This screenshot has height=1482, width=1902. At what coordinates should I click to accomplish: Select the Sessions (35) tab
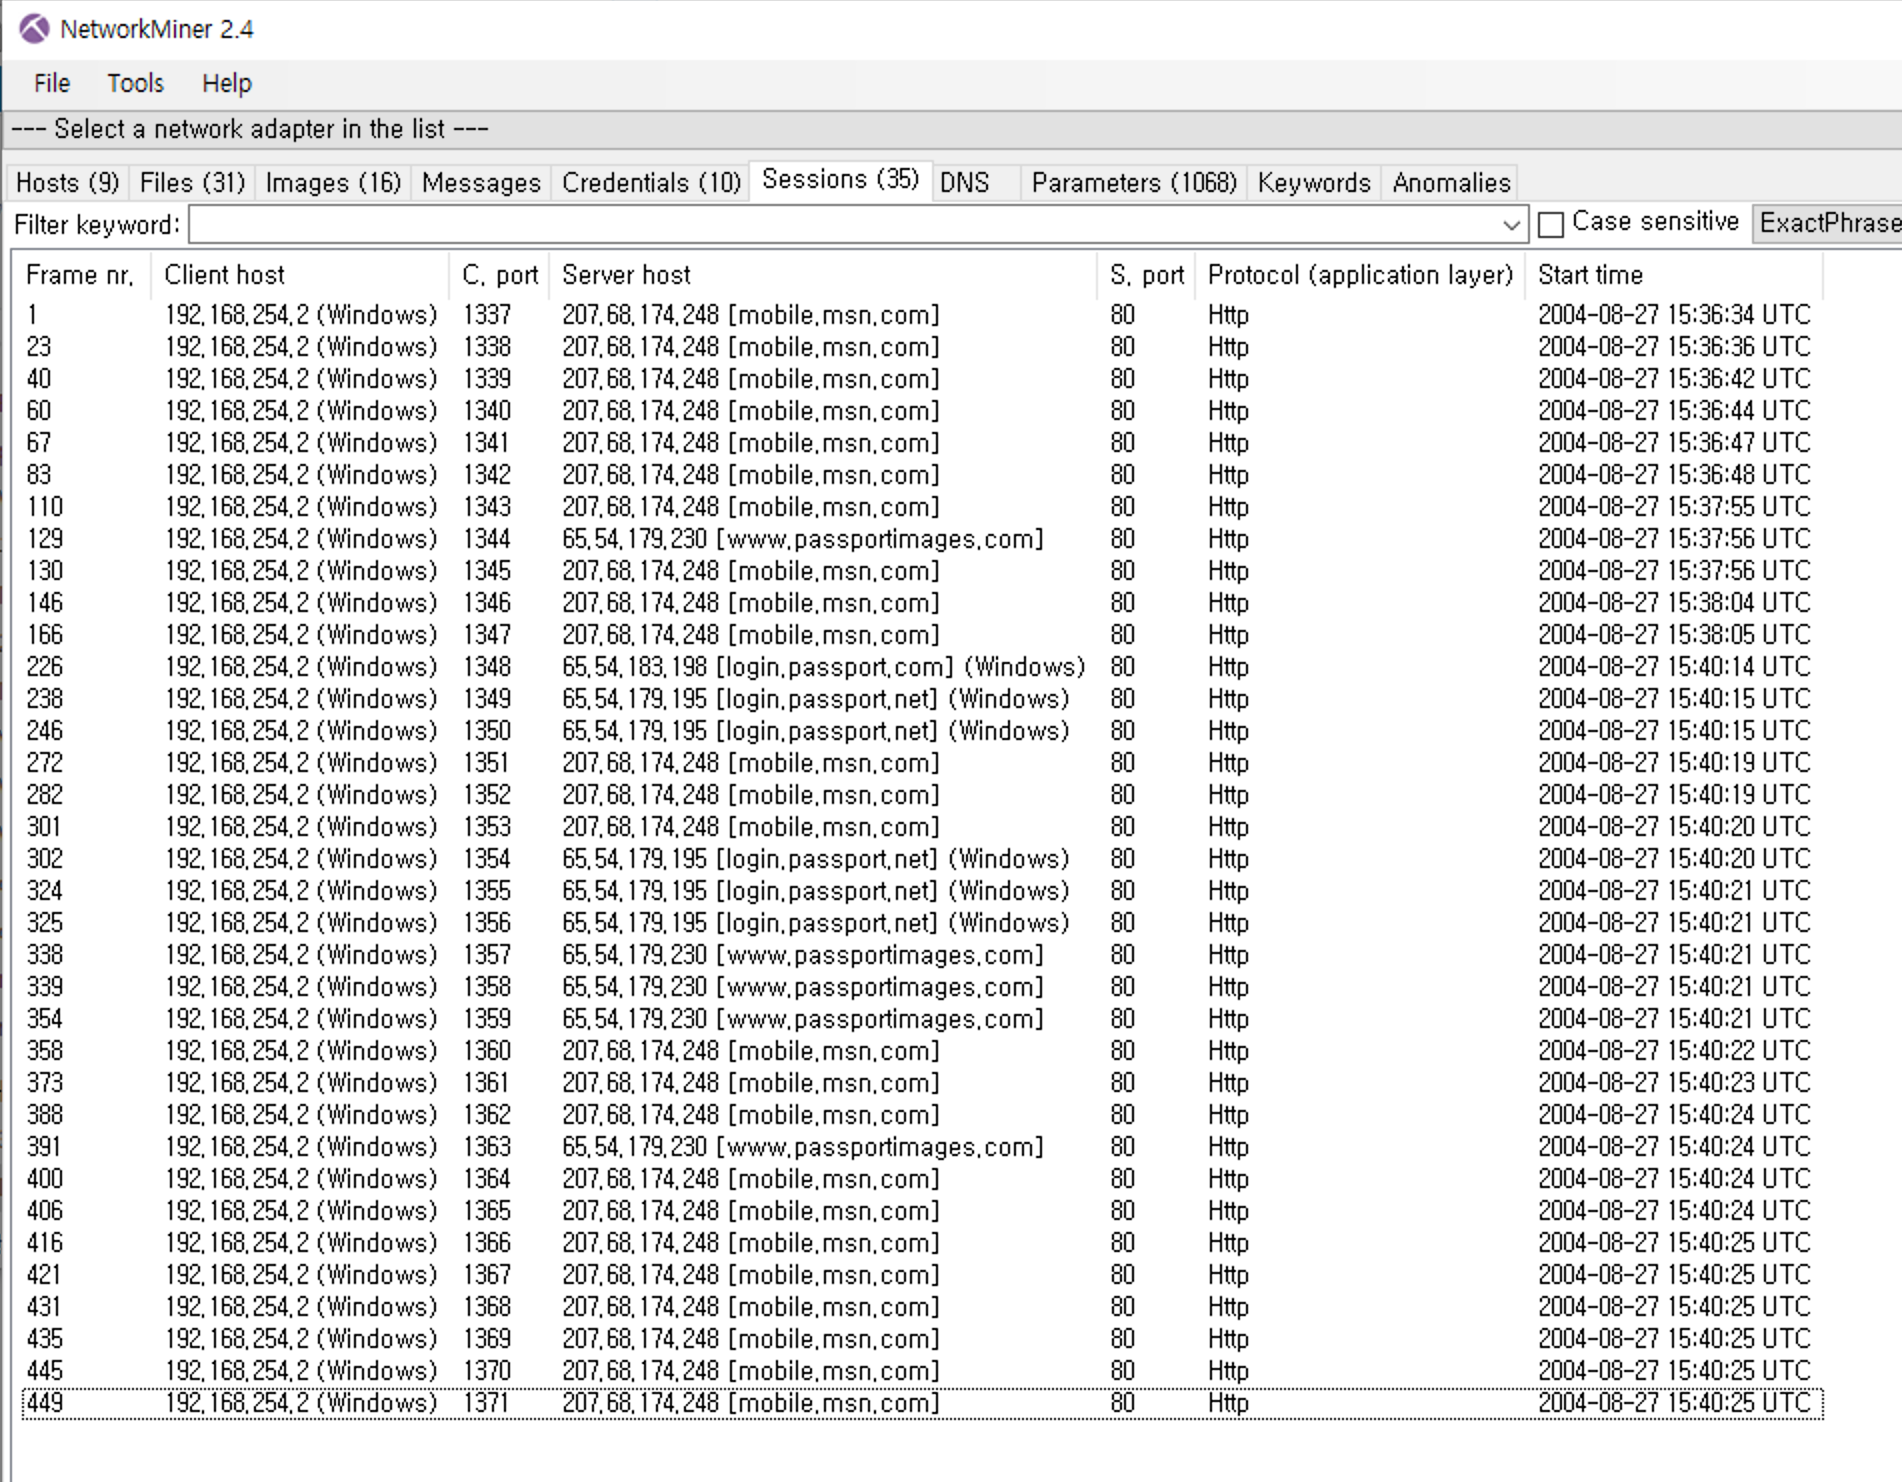(840, 180)
